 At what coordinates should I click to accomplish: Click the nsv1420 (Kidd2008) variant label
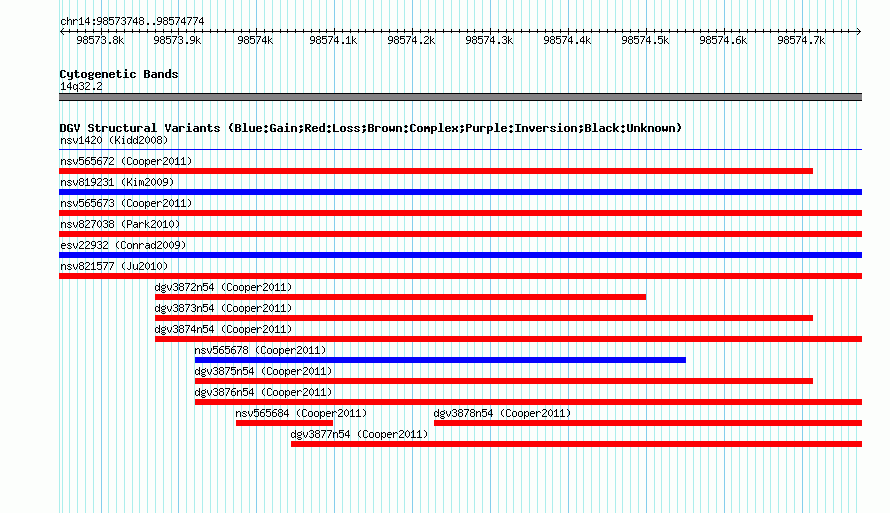114,140
